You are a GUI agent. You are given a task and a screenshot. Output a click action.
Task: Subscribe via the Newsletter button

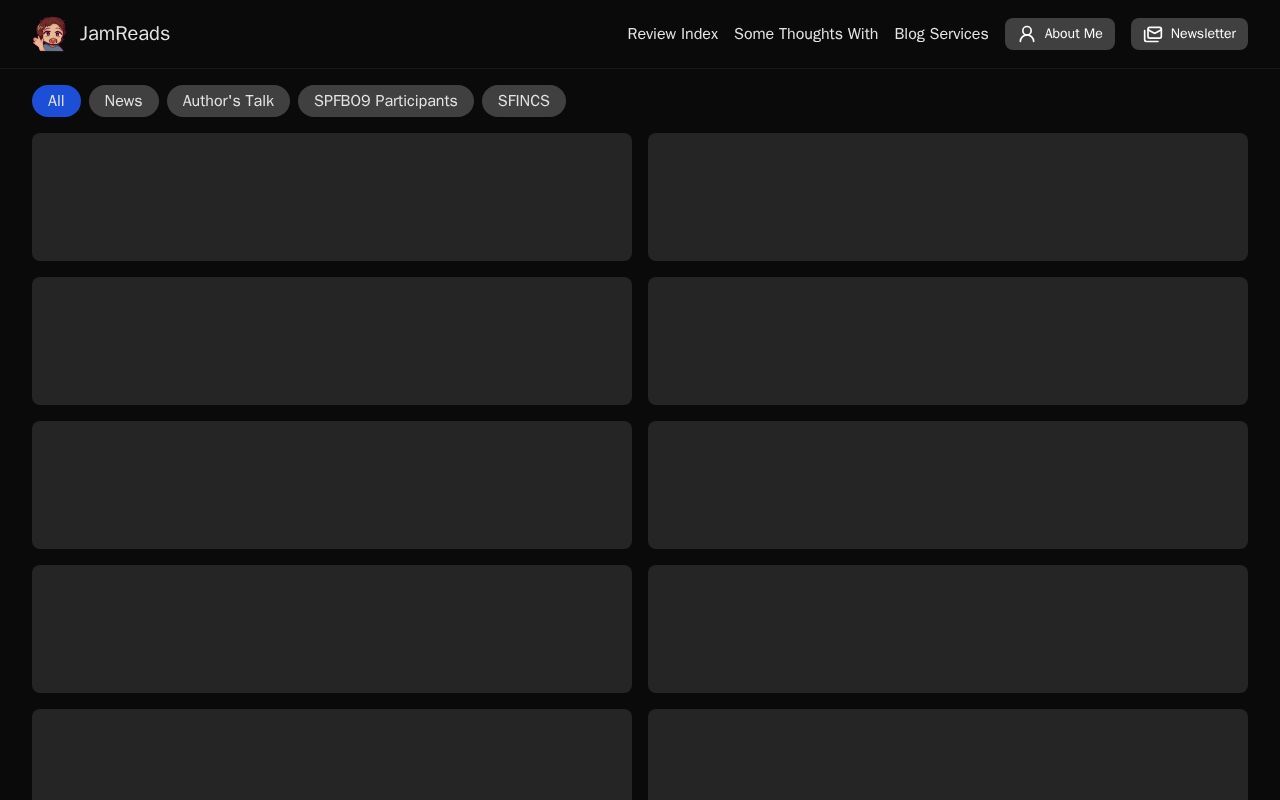click(x=1189, y=34)
